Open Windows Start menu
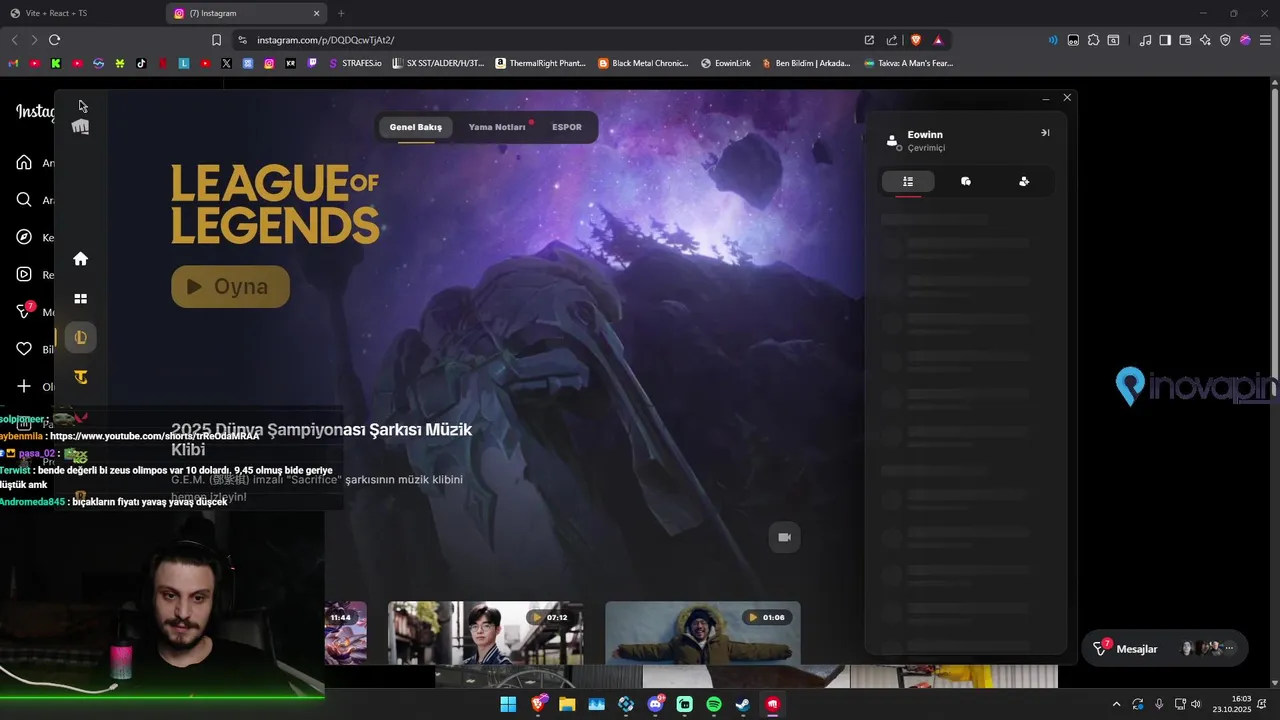The image size is (1280, 720). click(508, 704)
